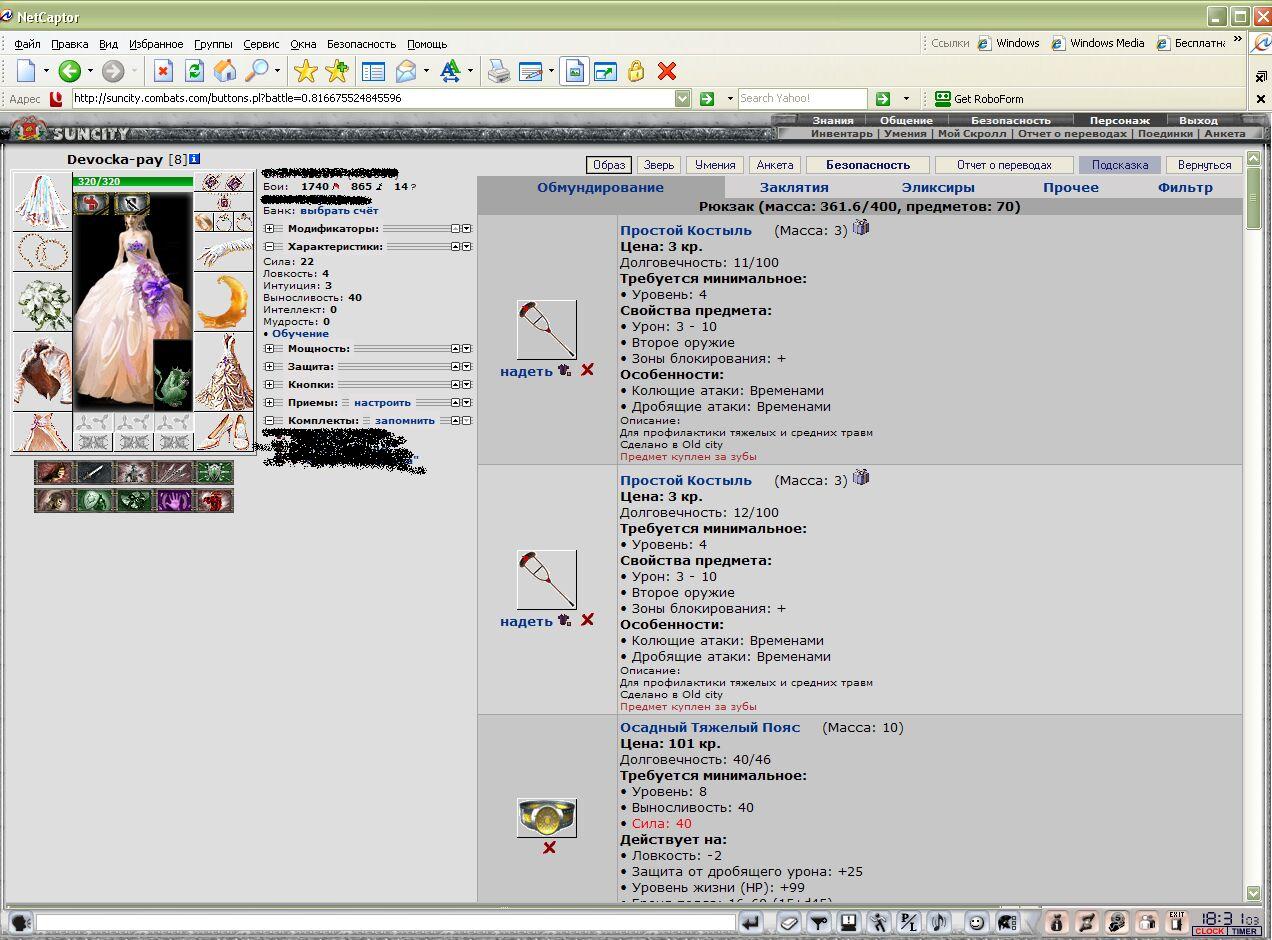Open the Файл menu

pyautogui.click(x=28, y=44)
